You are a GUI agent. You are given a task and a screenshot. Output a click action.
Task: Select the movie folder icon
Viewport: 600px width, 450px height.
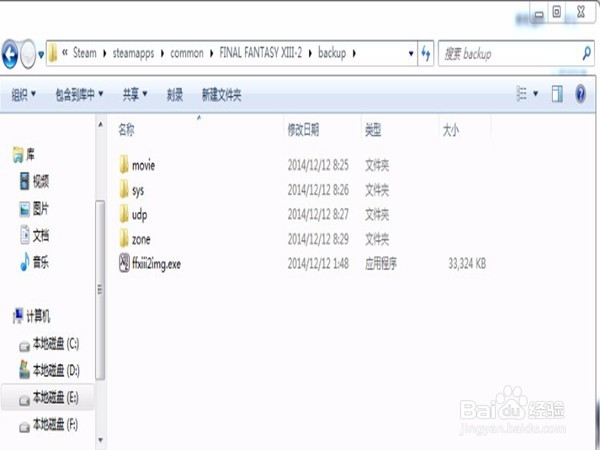pyautogui.click(x=124, y=165)
